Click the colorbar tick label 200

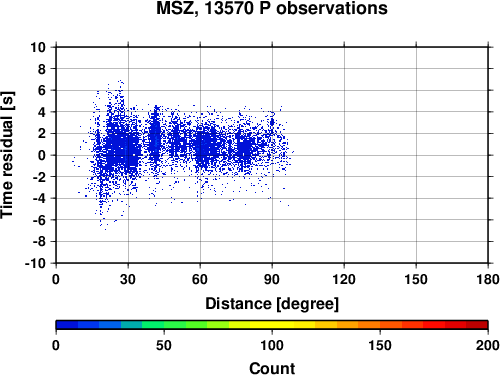click(488, 345)
